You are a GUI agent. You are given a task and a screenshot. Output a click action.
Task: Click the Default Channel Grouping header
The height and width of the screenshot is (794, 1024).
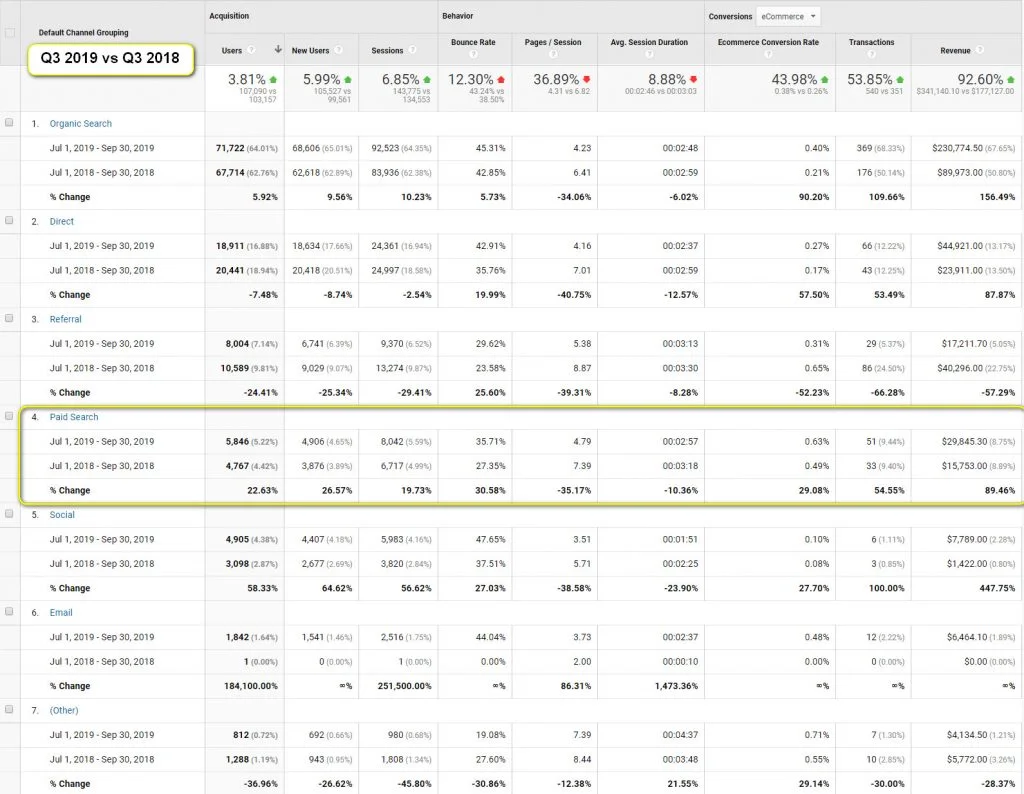84,33
